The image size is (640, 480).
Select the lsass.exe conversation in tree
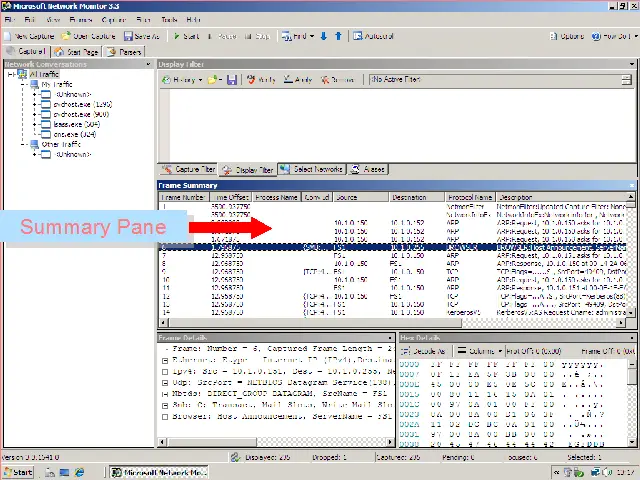(74, 124)
